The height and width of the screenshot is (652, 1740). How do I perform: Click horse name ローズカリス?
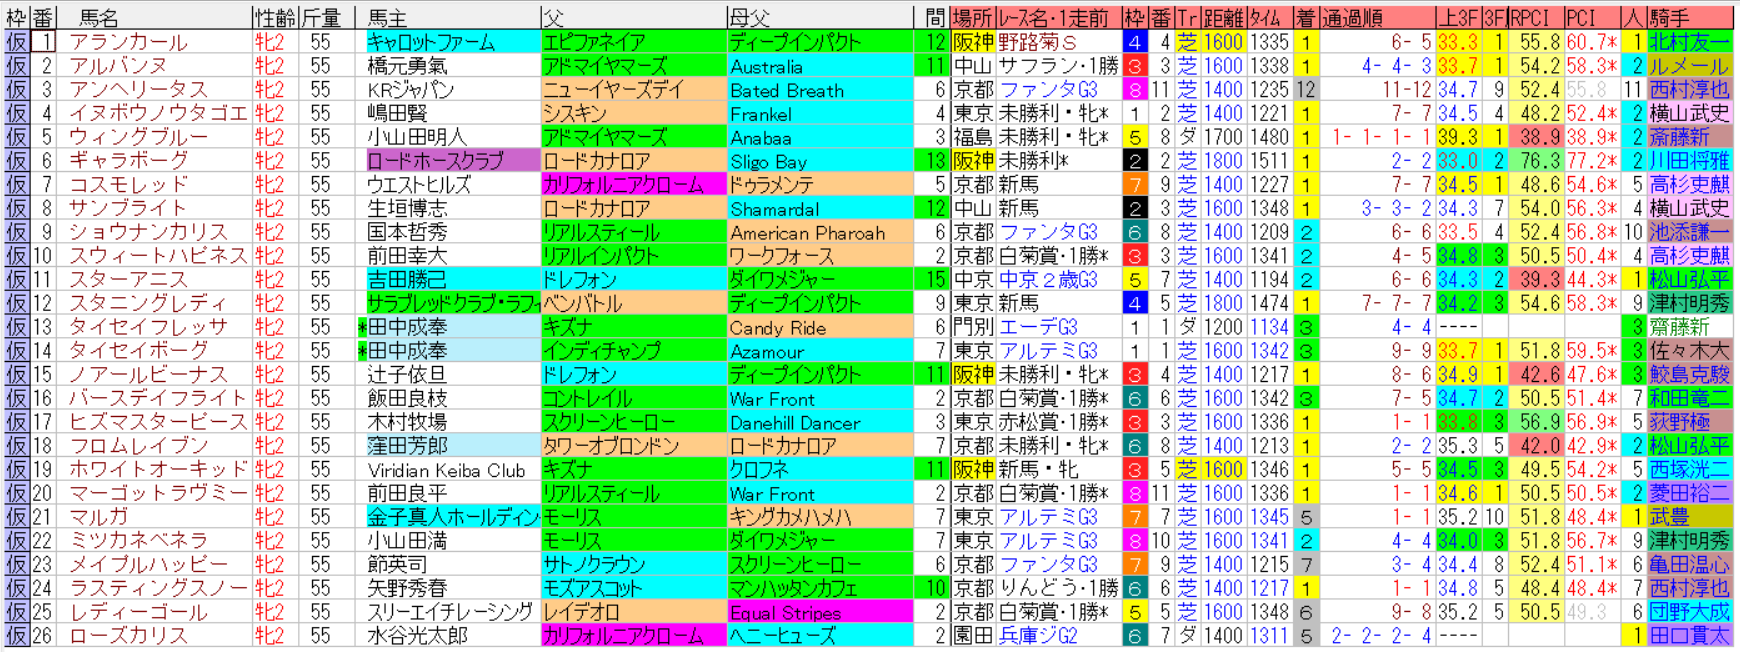(127, 636)
